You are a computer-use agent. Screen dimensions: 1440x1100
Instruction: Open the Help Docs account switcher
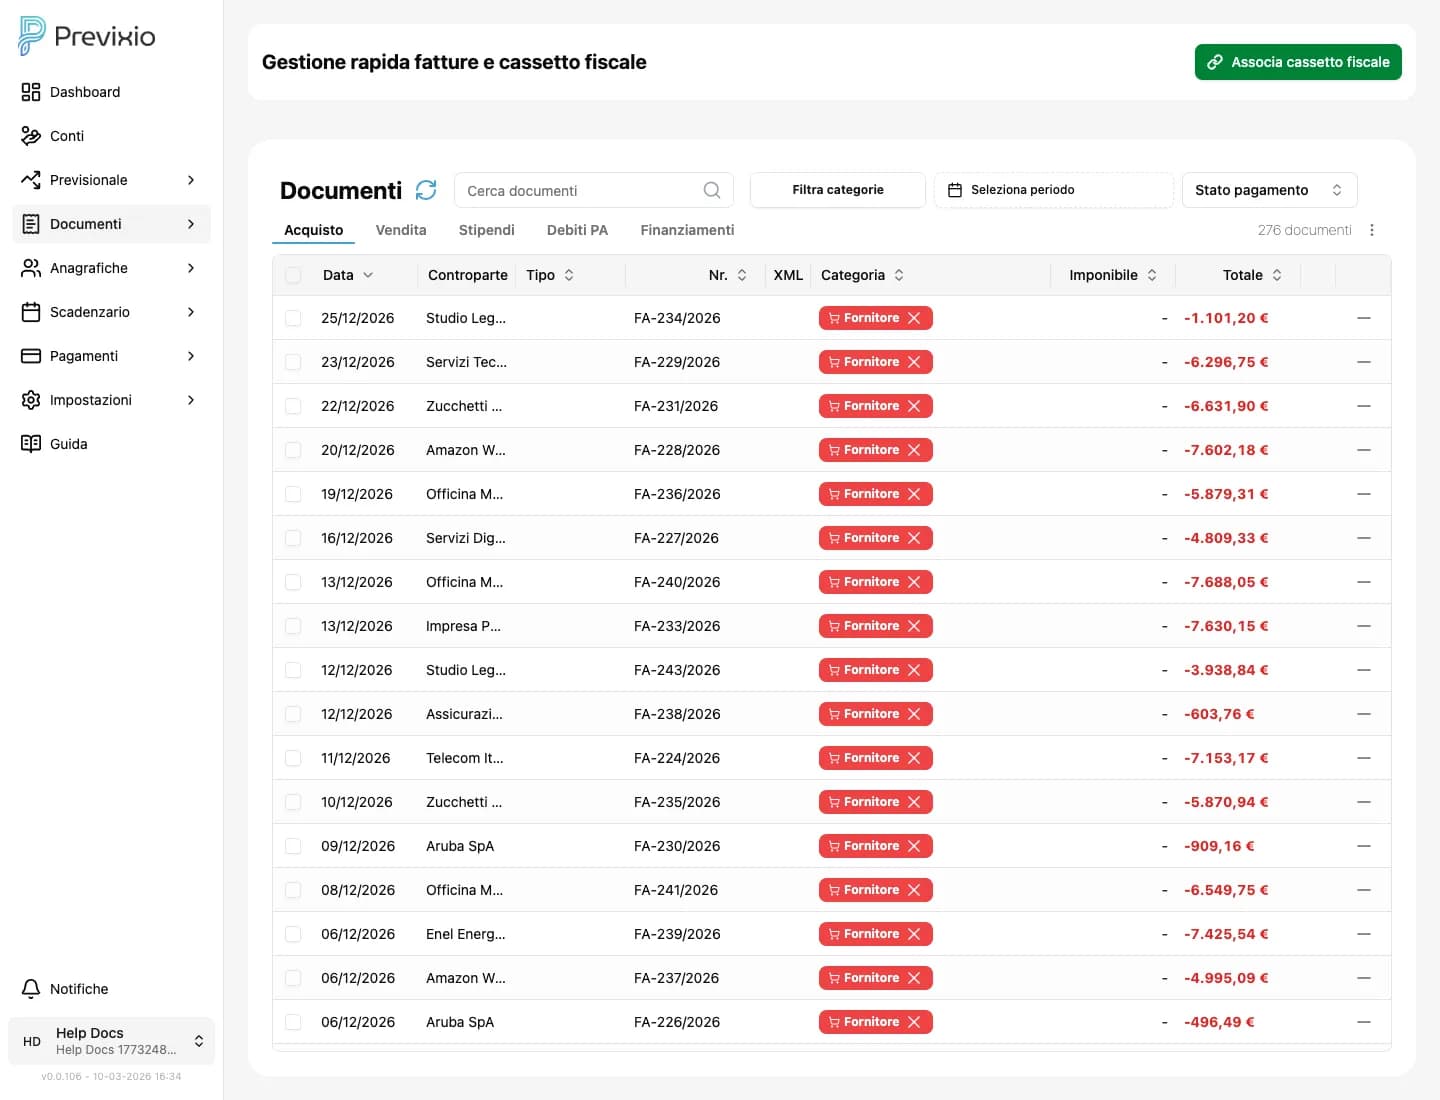tap(111, 1041)
